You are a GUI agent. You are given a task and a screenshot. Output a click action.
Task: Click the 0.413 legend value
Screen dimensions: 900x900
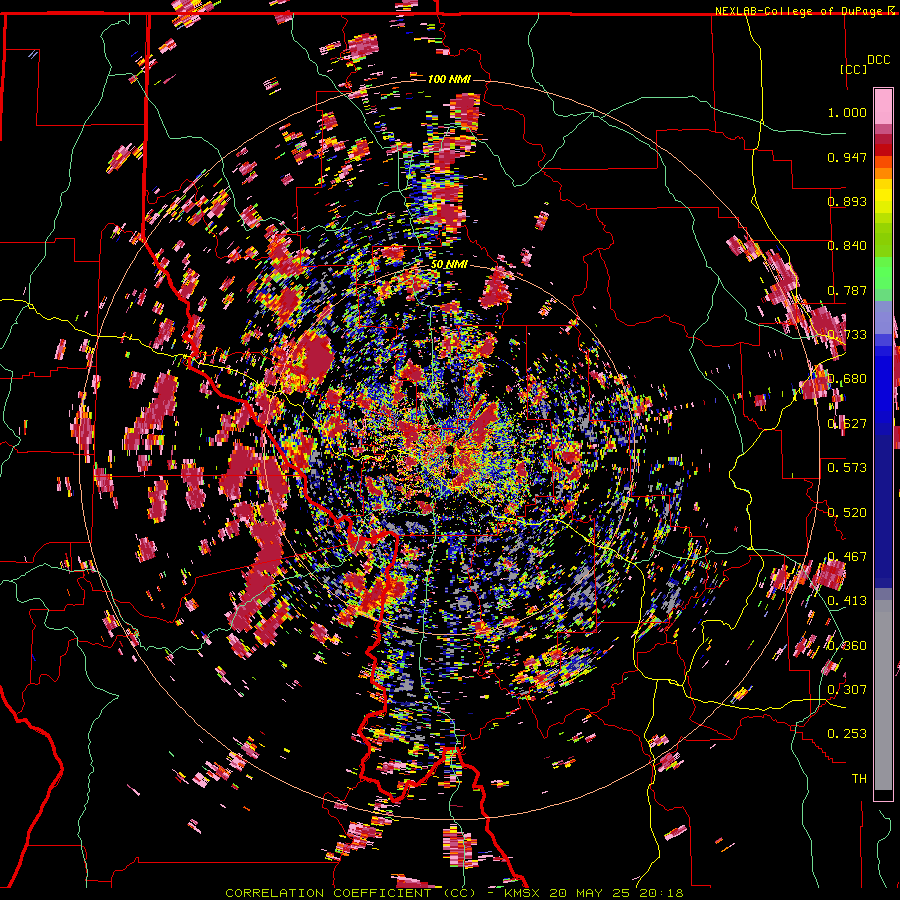click(x=847, y=601)
